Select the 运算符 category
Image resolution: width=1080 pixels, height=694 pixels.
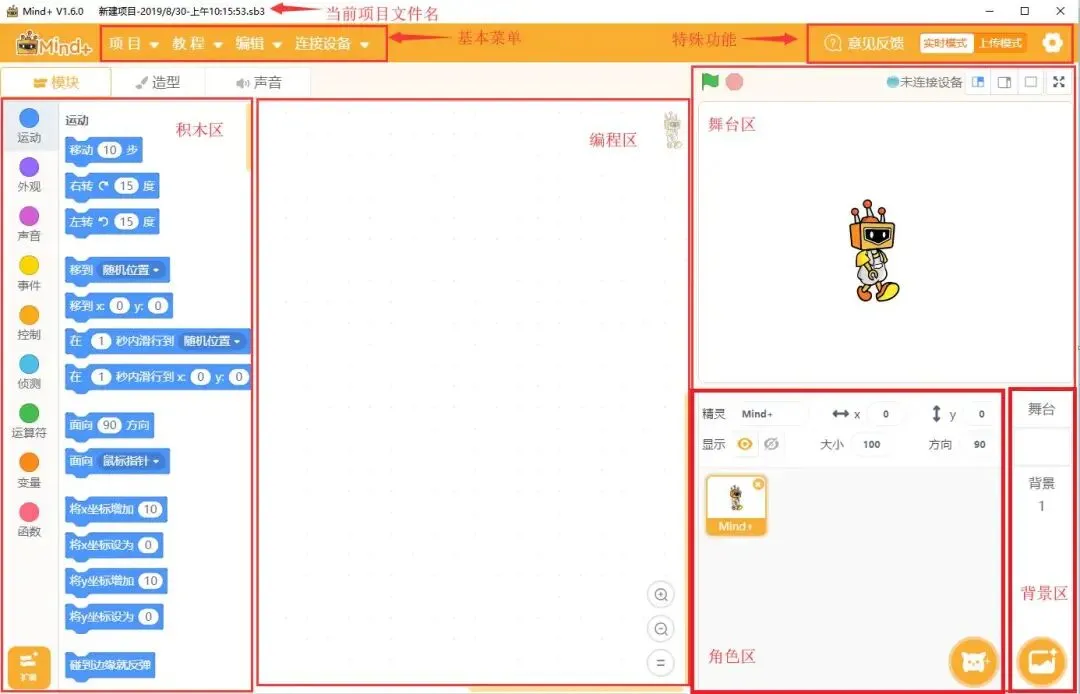(29, 421)
